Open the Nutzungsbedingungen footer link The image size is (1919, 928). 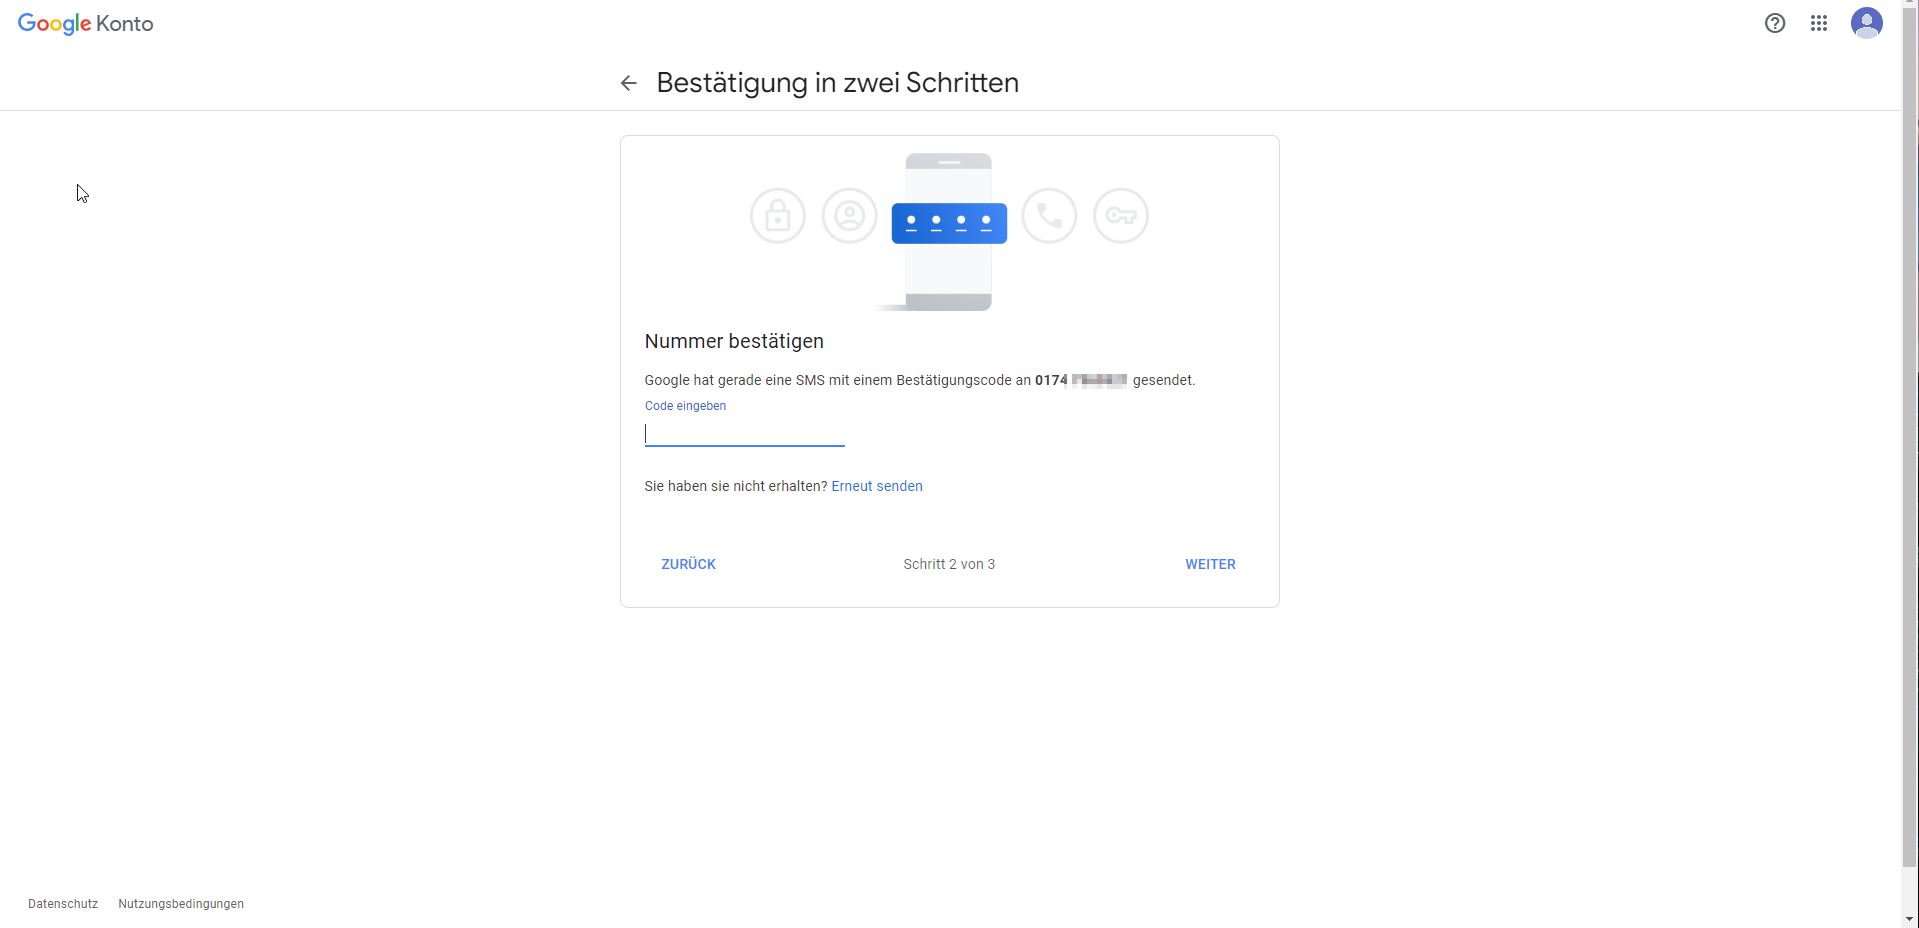point(181,904)
